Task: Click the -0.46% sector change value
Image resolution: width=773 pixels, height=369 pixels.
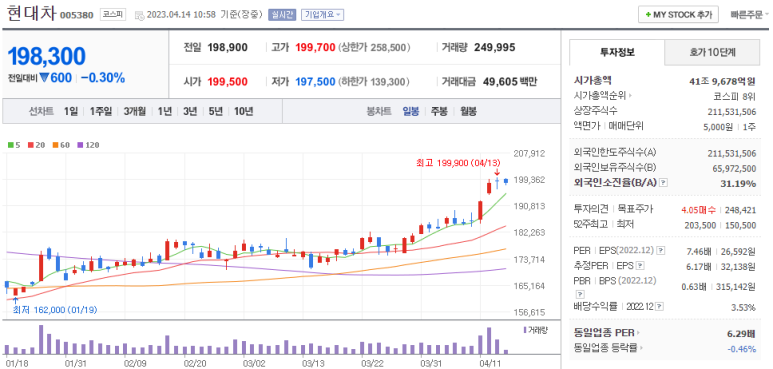Action: tap(742, 348)
